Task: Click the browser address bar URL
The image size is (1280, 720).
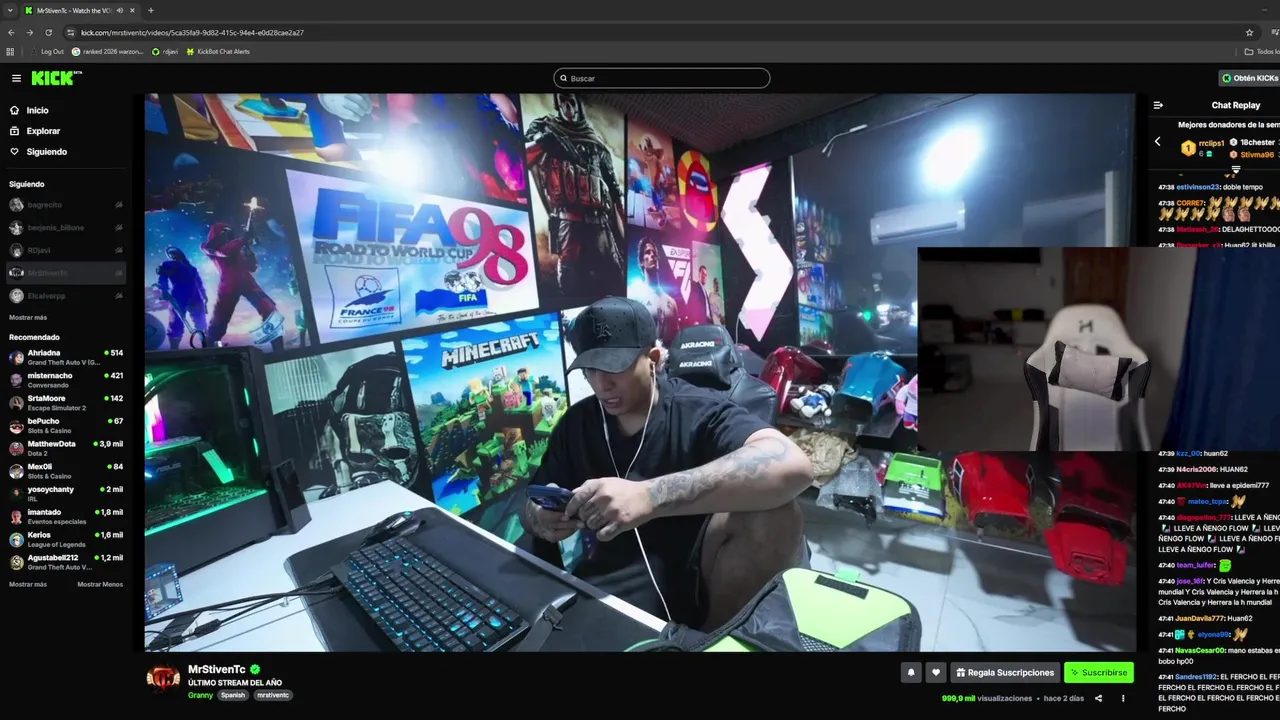Action: click(192, 32)
